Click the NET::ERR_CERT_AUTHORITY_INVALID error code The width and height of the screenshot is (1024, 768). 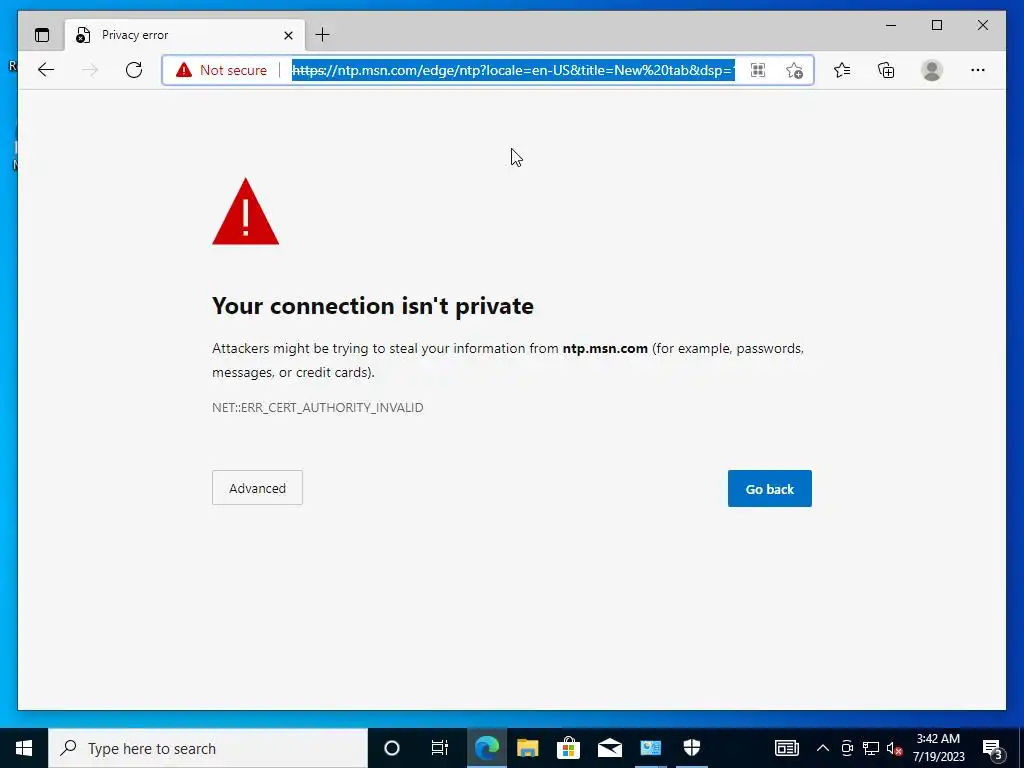[317, 408]
